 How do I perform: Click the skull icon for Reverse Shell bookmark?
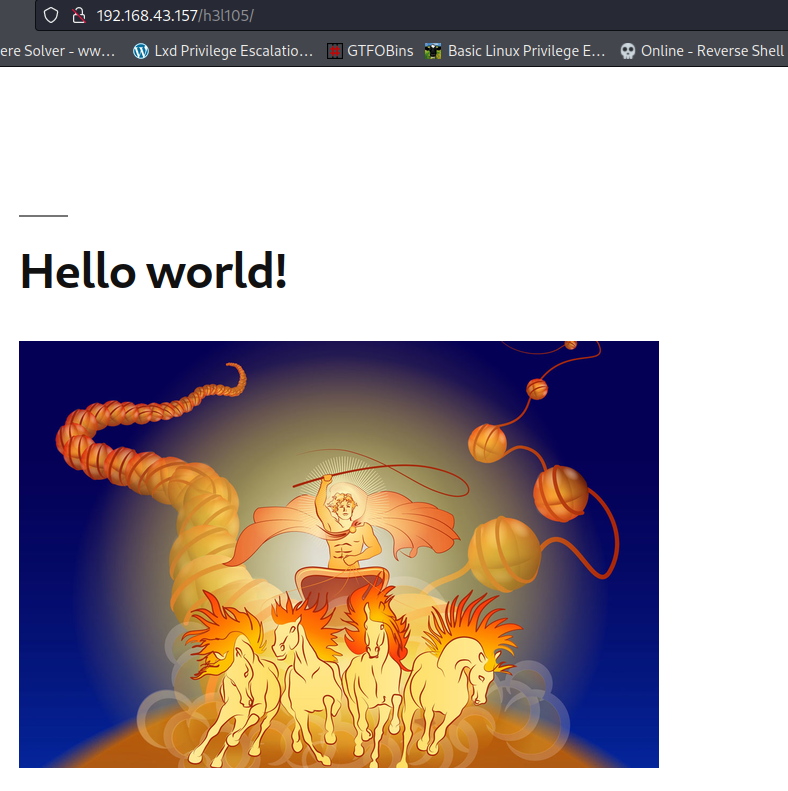point(628,51)
